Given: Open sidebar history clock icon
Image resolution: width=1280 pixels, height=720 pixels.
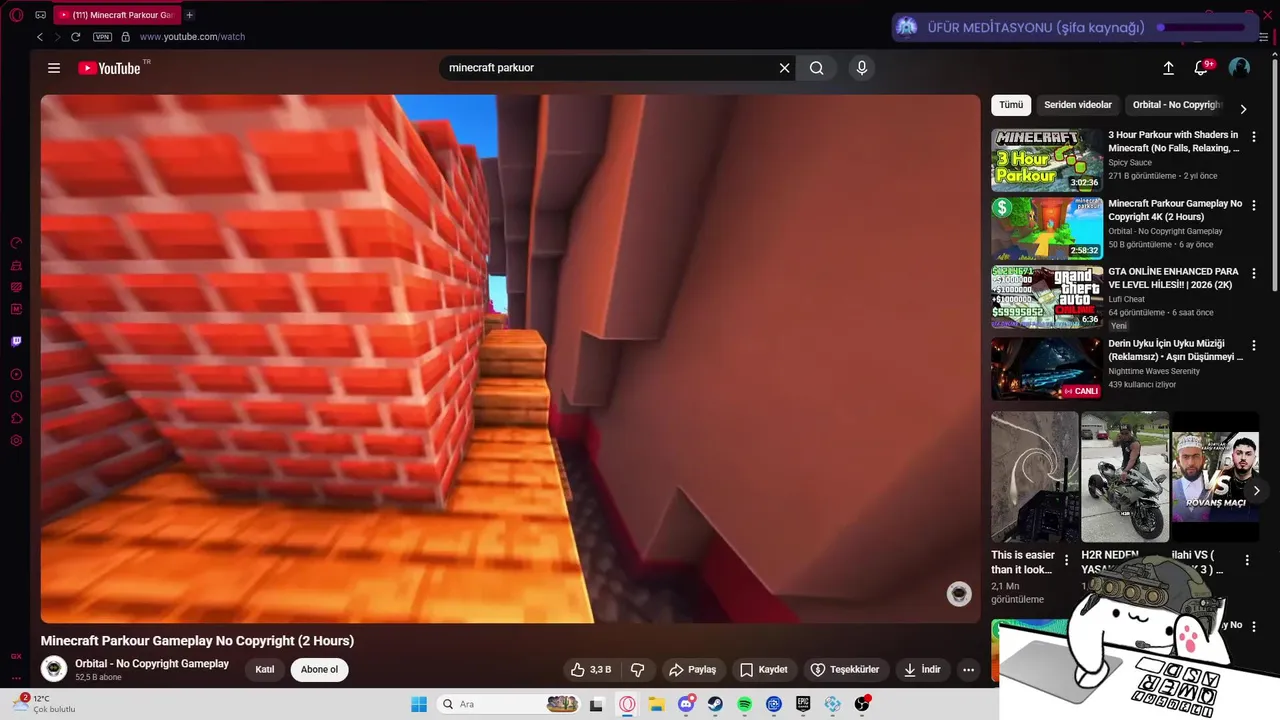Looking at the screenshot, I should coord(16,396).
